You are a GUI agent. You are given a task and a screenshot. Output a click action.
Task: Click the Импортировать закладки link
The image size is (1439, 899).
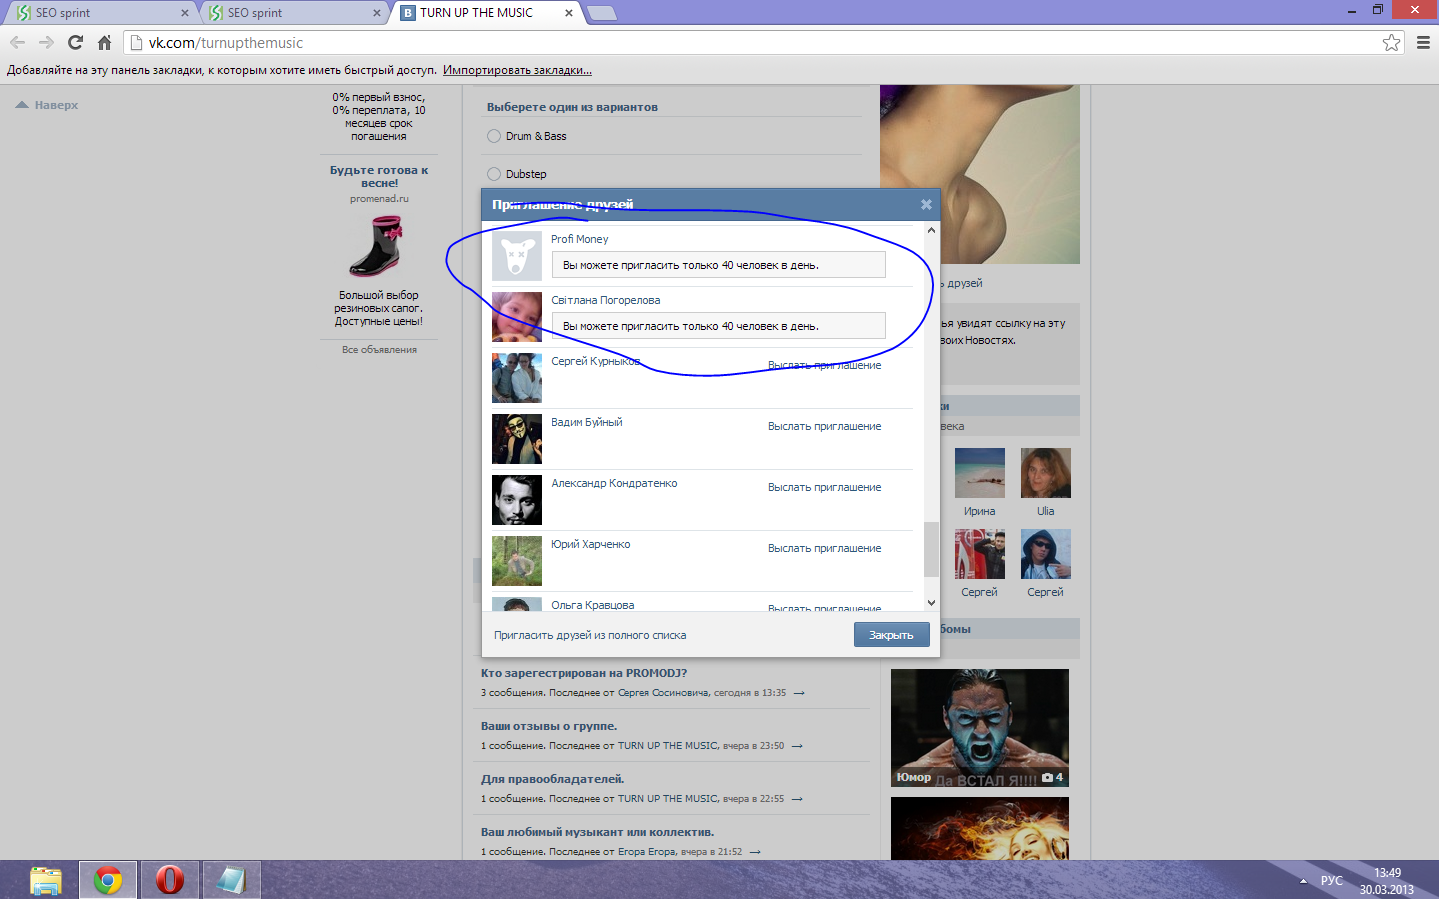point(517,70)
